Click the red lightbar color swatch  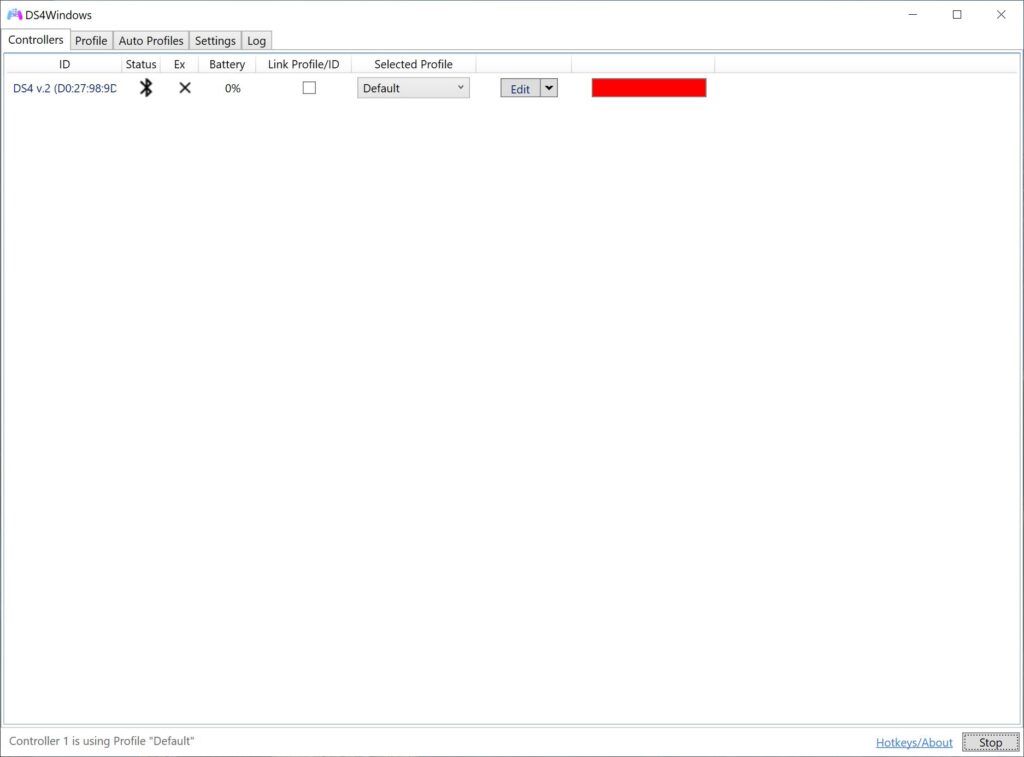click(649, 88)
